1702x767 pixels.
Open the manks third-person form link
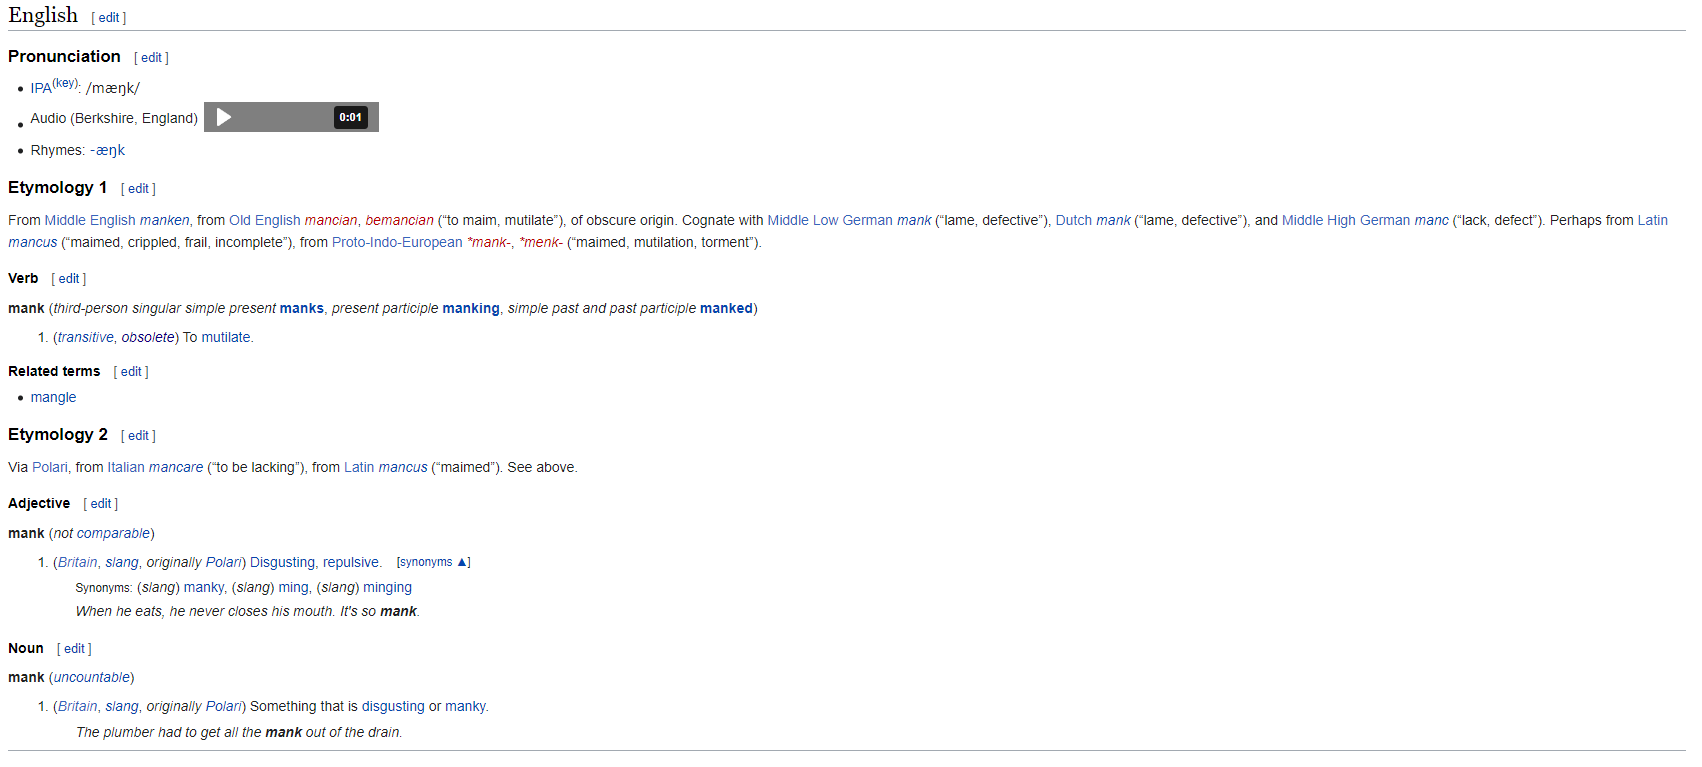pos(301,308)
